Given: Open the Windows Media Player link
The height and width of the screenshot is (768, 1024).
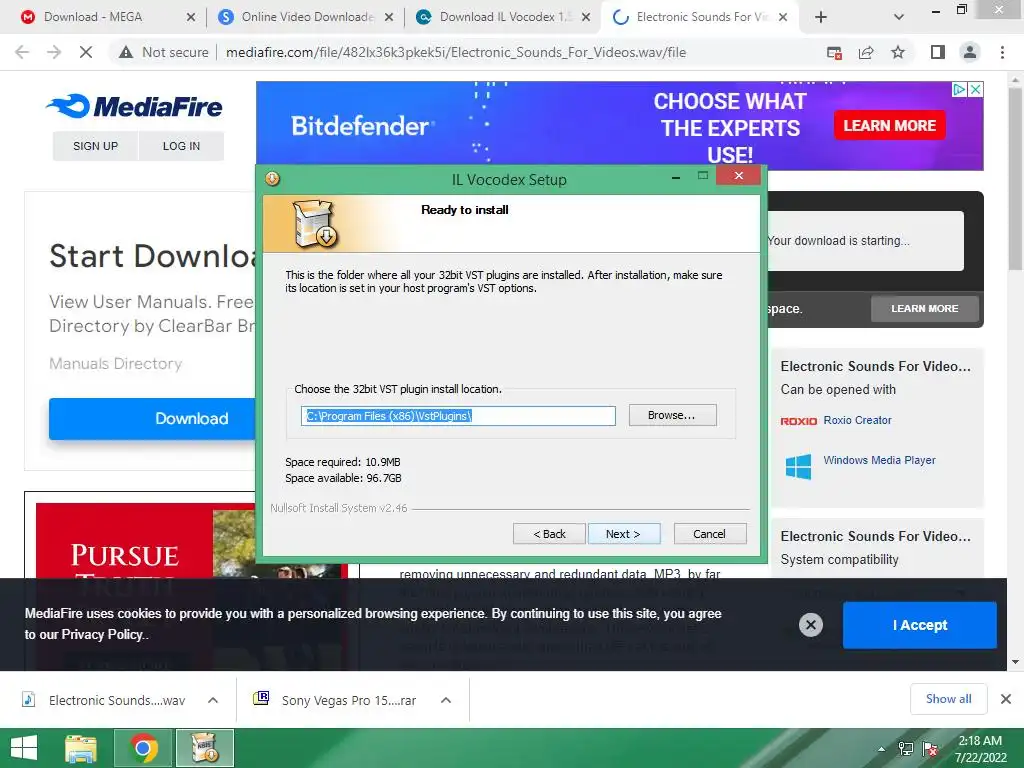Looking at the screenshot, I should 879,460.
